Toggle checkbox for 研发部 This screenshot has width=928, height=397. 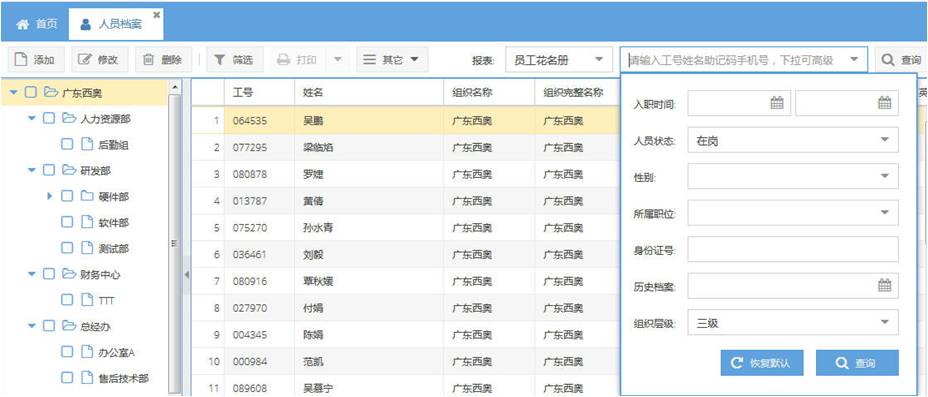tap(49, 170)
